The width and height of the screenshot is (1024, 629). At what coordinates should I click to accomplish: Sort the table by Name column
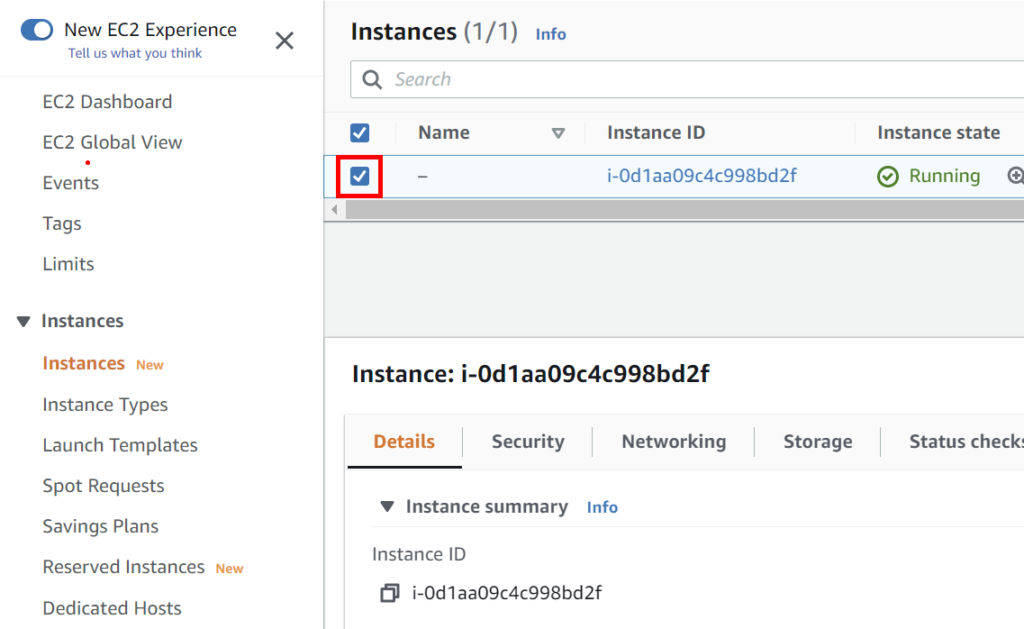pyautogui.click(x=558, y=133)
